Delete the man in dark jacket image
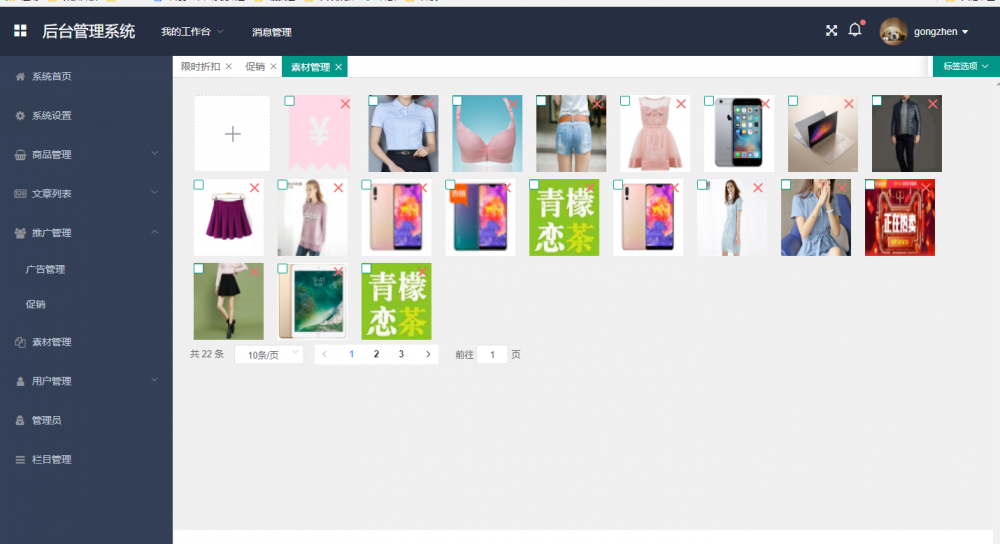The height and width of the screenshot is (544, 1000). tap(933, 104)
